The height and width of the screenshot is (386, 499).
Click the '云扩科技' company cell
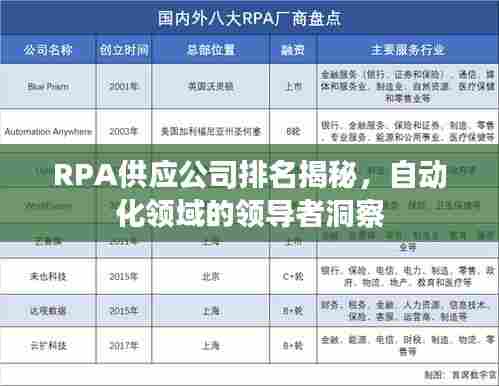pyautogui.click(x=48, y=346)
